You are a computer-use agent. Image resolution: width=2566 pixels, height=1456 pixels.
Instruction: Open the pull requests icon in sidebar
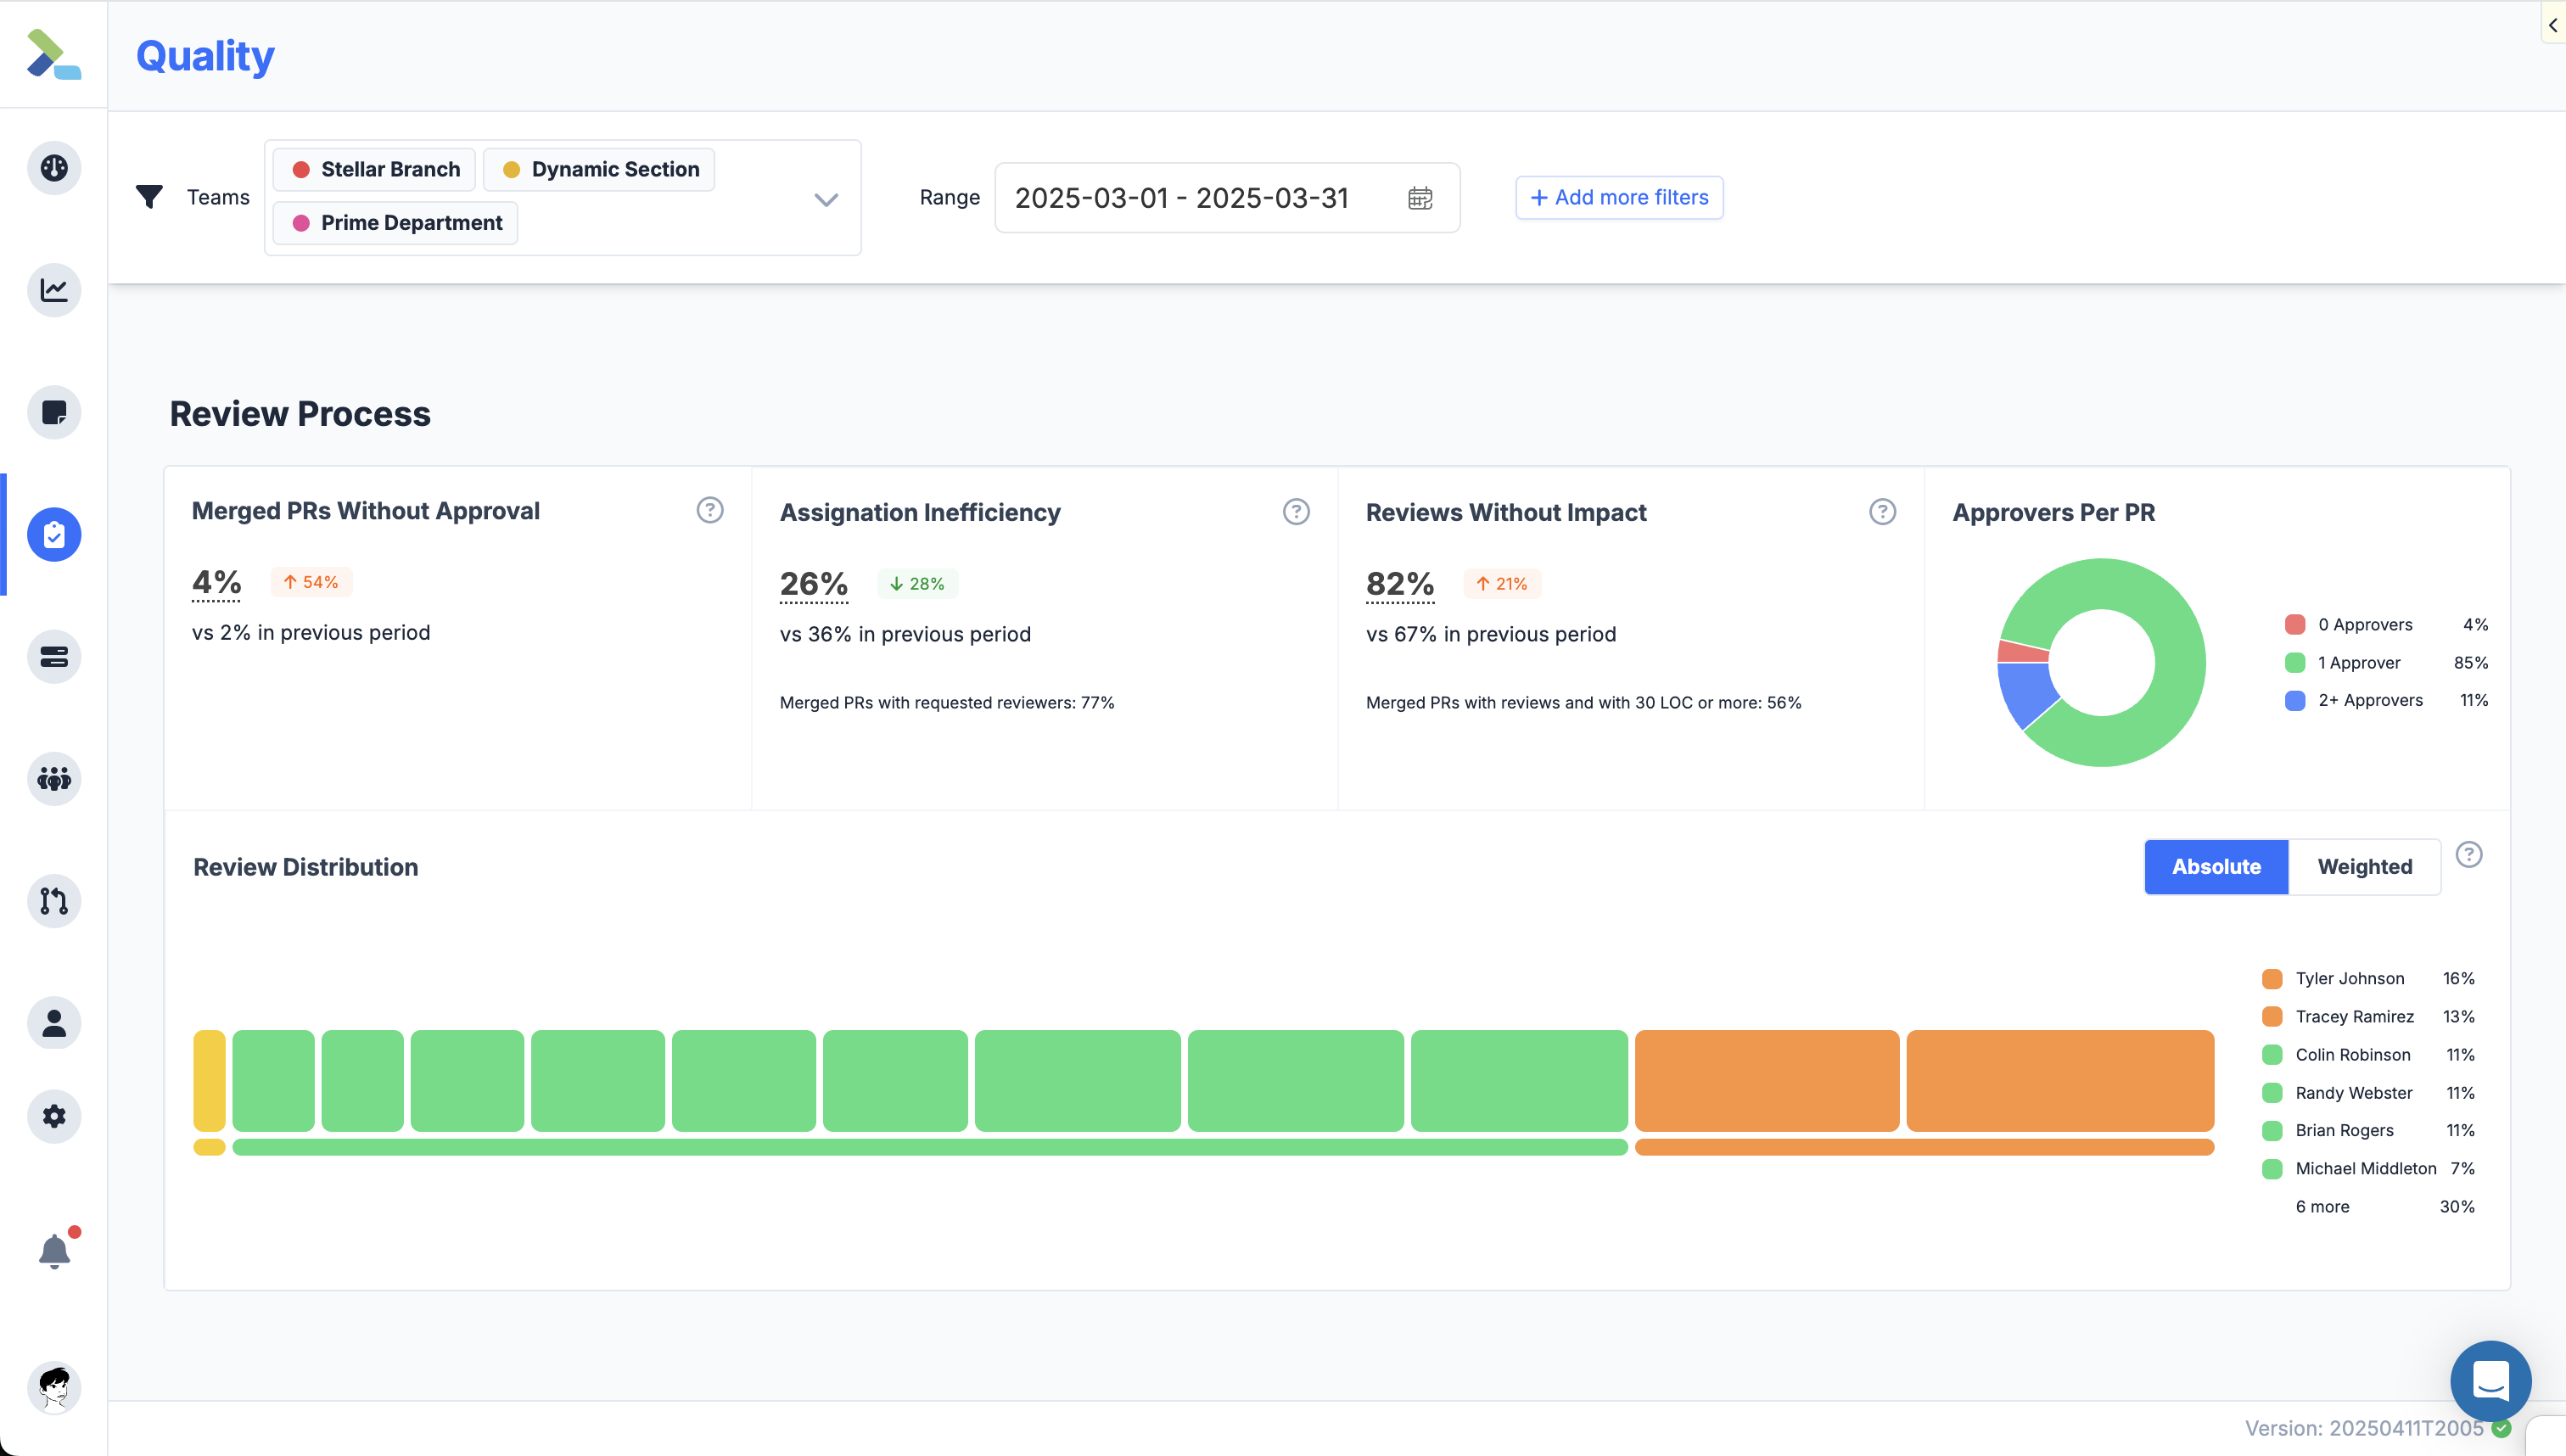[54, 901]
